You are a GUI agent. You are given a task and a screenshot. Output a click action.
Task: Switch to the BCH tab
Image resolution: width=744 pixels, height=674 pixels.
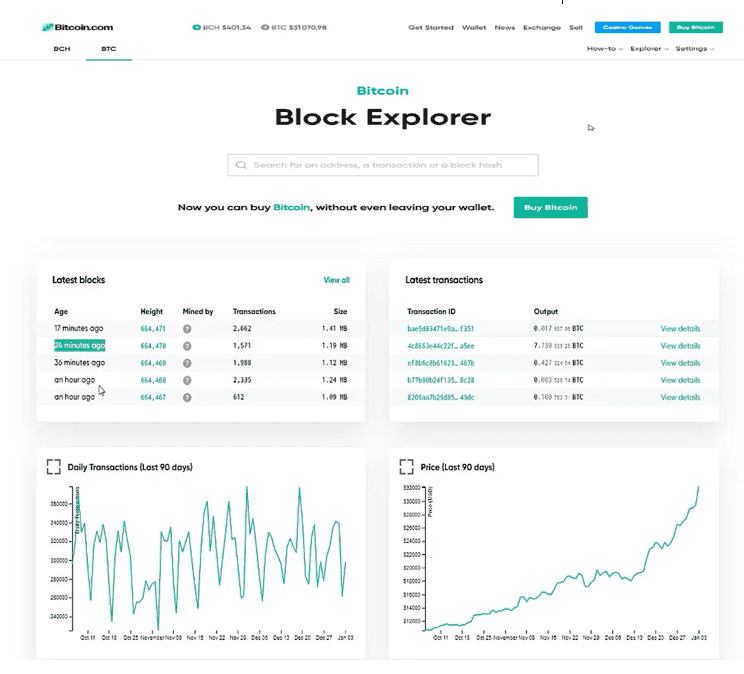tap(62, 48)
